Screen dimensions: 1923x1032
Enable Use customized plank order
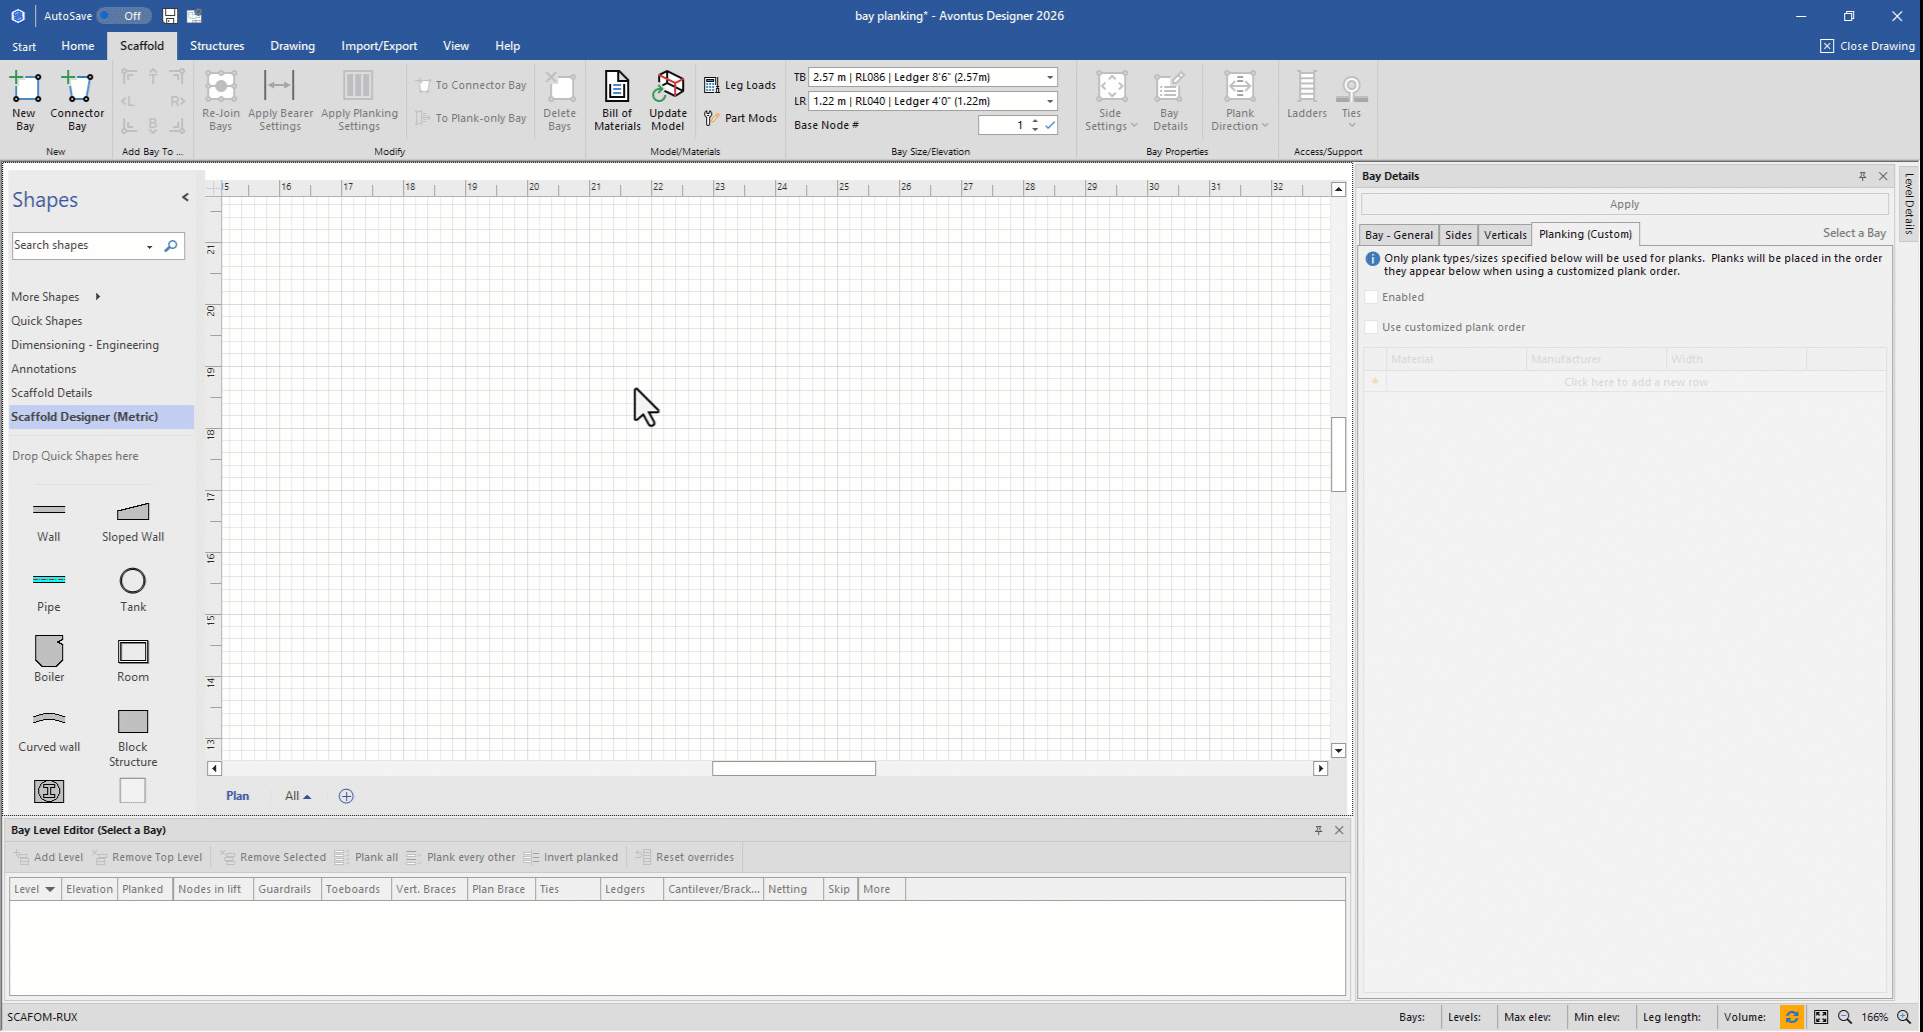click(x=1372, y=327)
